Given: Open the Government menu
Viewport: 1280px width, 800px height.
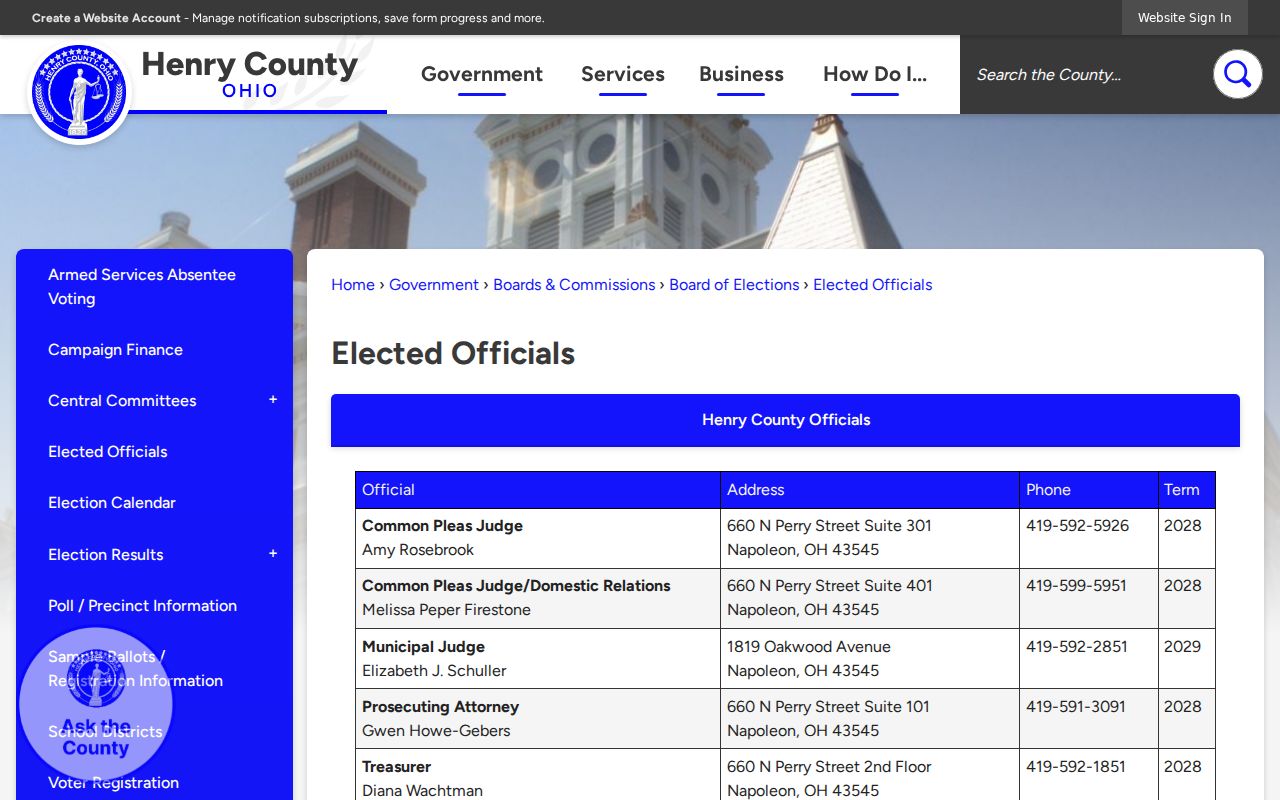Looking at the screenshot, I should tap(482, 74).
